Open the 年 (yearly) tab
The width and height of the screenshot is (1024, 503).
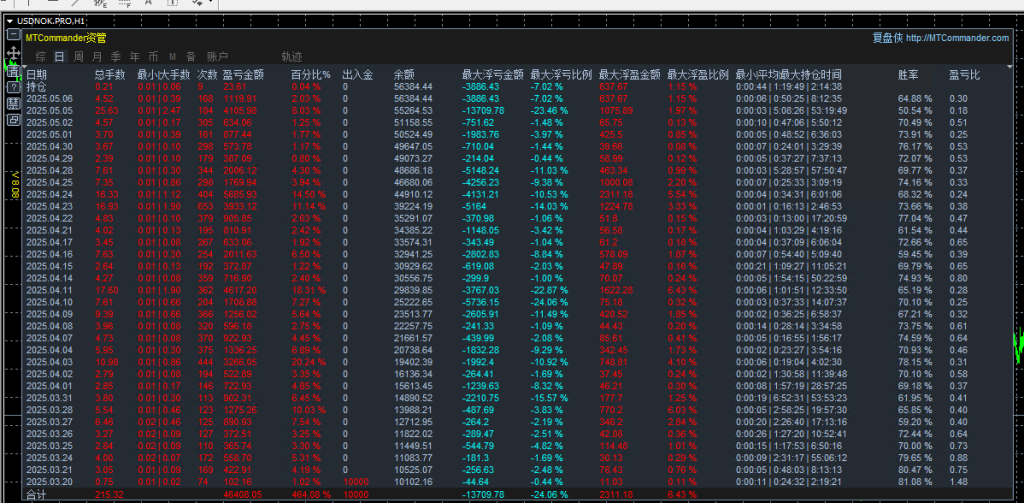click(x=134, y=57)
